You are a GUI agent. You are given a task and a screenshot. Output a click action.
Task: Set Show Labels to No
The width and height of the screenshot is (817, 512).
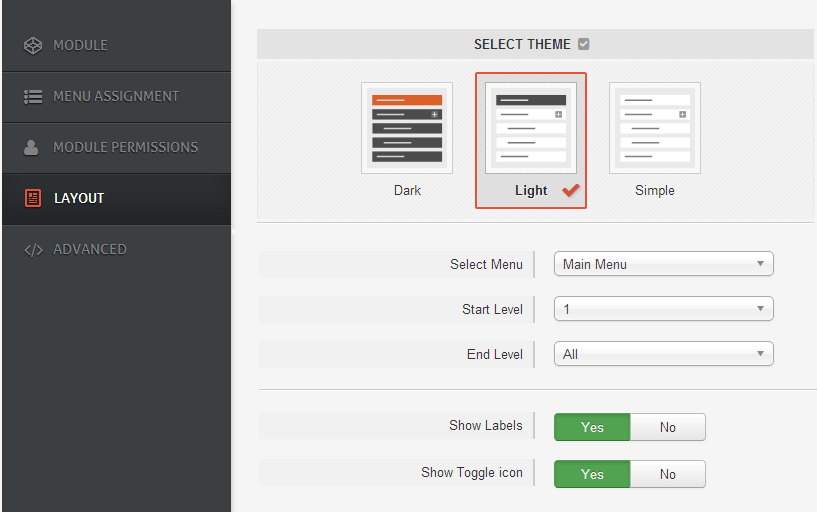667,427
